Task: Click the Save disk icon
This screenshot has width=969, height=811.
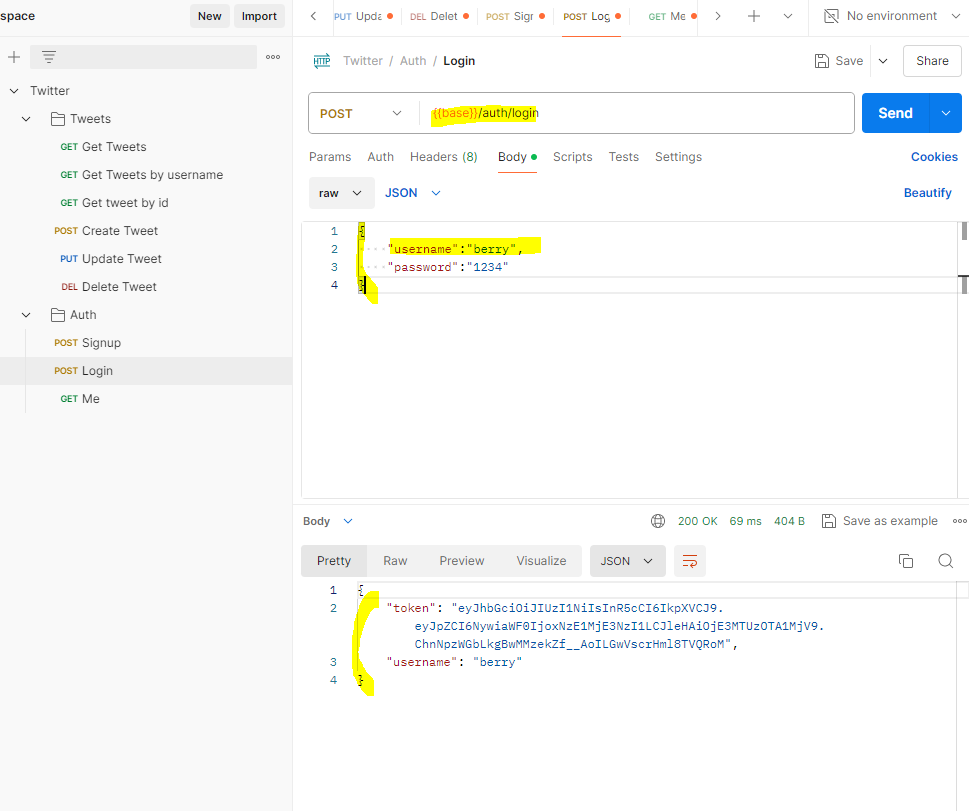Action: click(821, 61)
